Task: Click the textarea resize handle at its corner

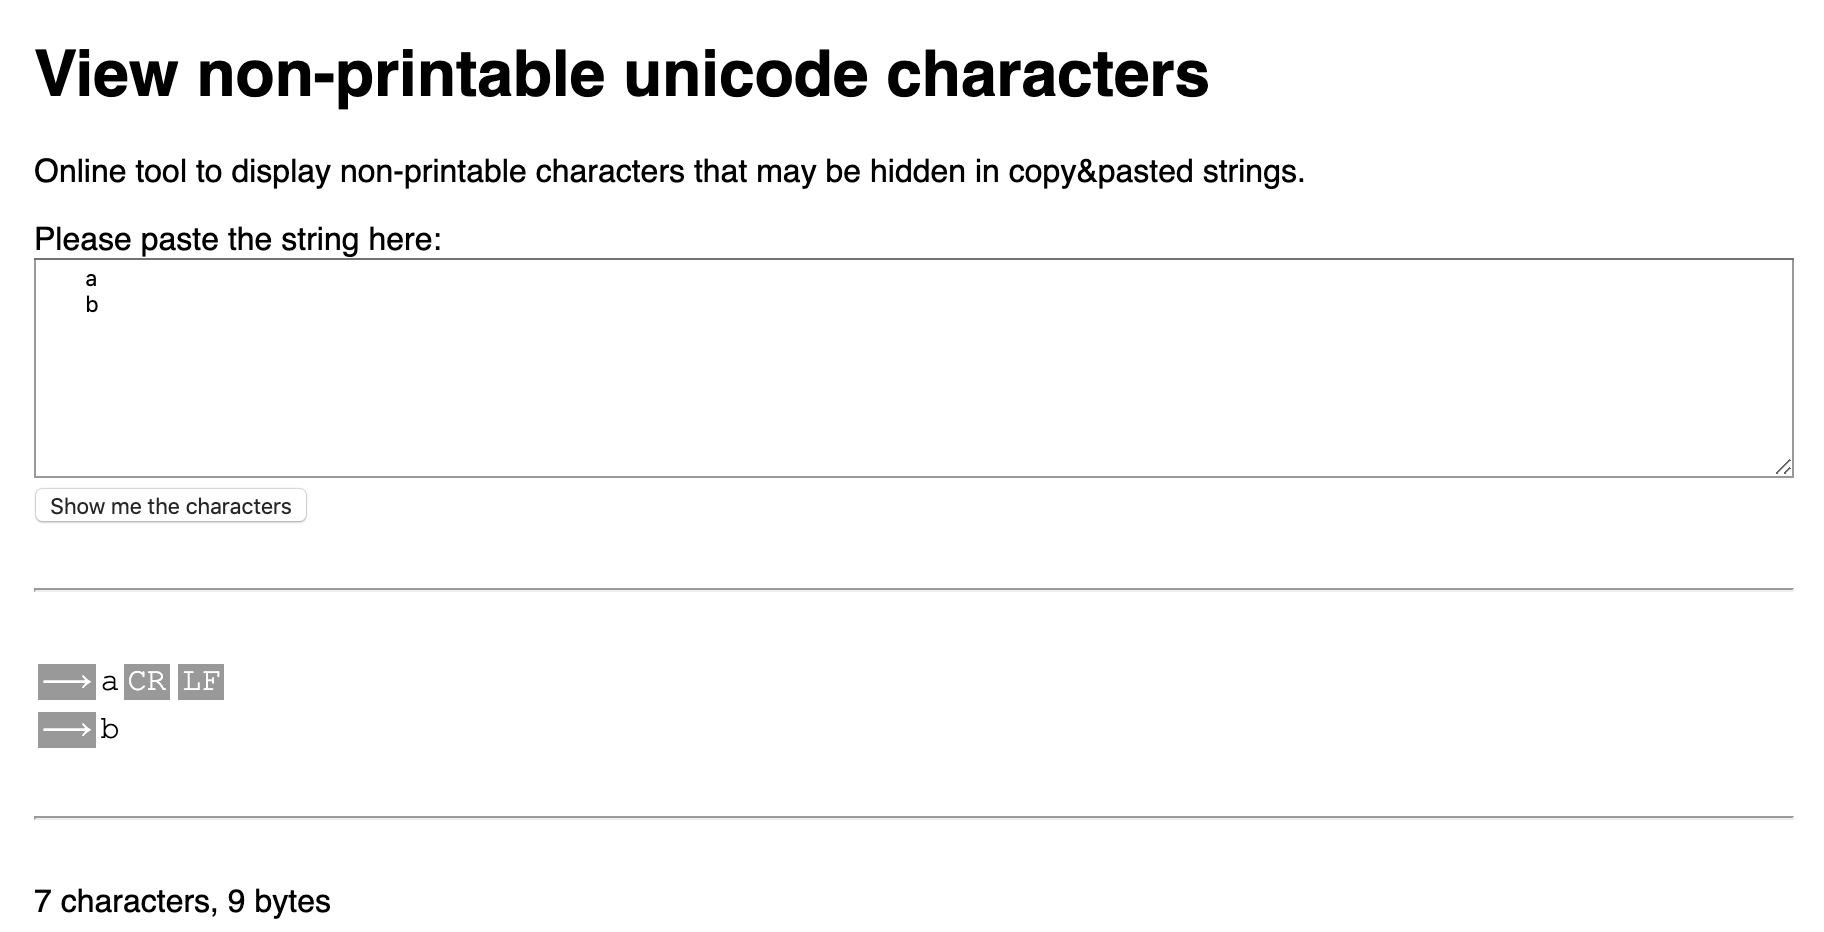Action: coord(1785,465)
